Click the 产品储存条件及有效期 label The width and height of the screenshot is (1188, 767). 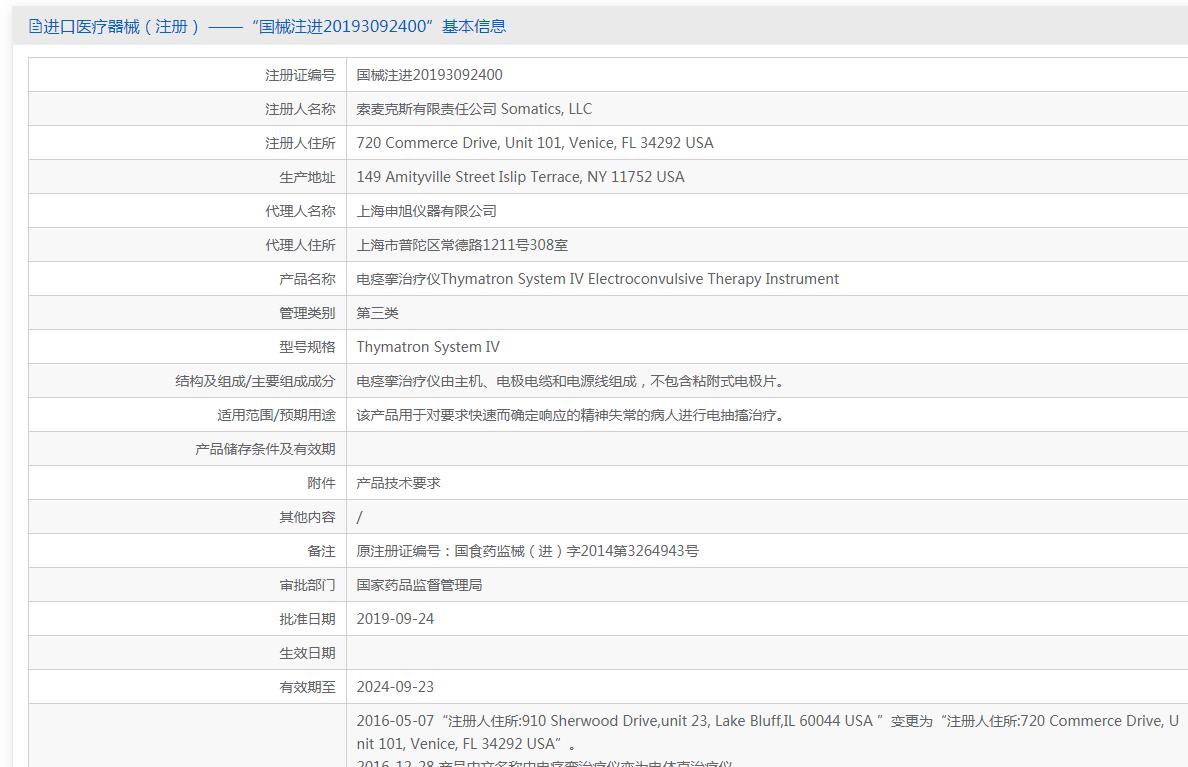point(265,450)
